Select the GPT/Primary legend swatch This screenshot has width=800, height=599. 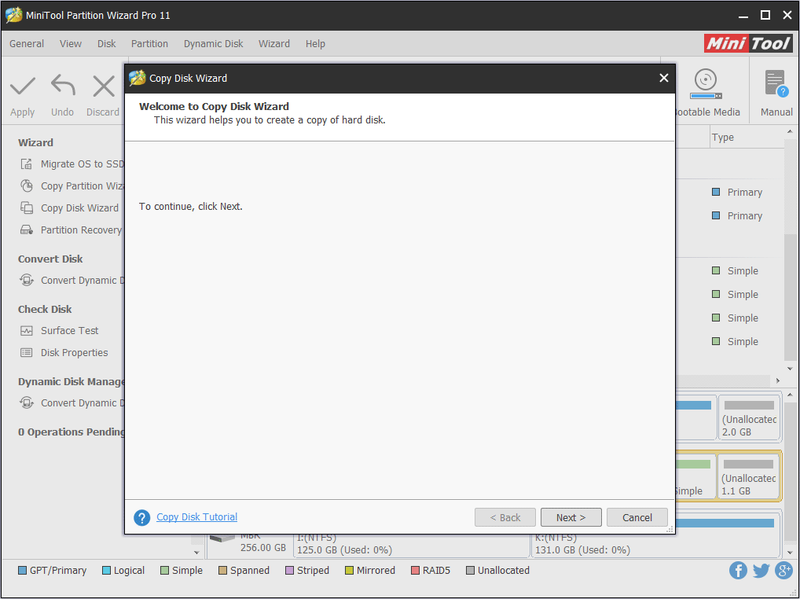(x=22, y=570)
